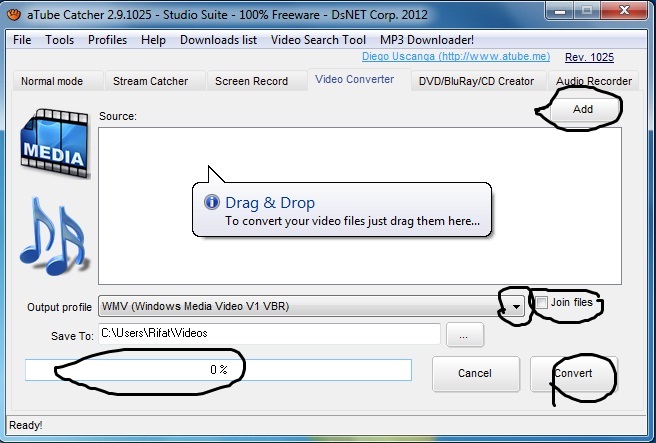Enable the Join files checkbox

pyautogui.click(x=541, y=302)
